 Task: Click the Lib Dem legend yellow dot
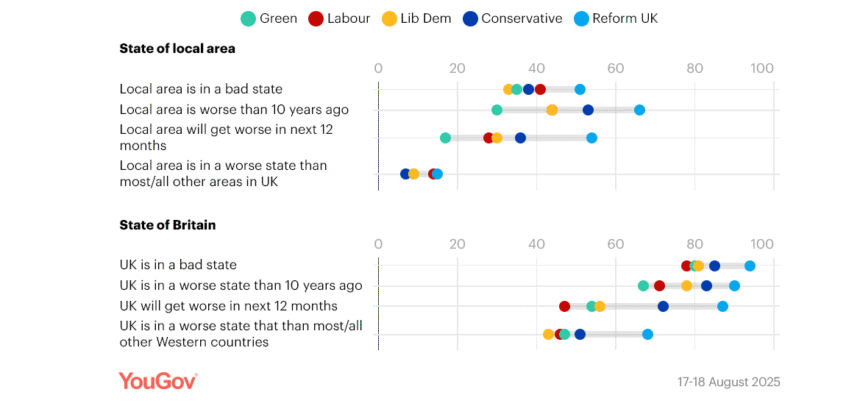(x=390, y=19)
